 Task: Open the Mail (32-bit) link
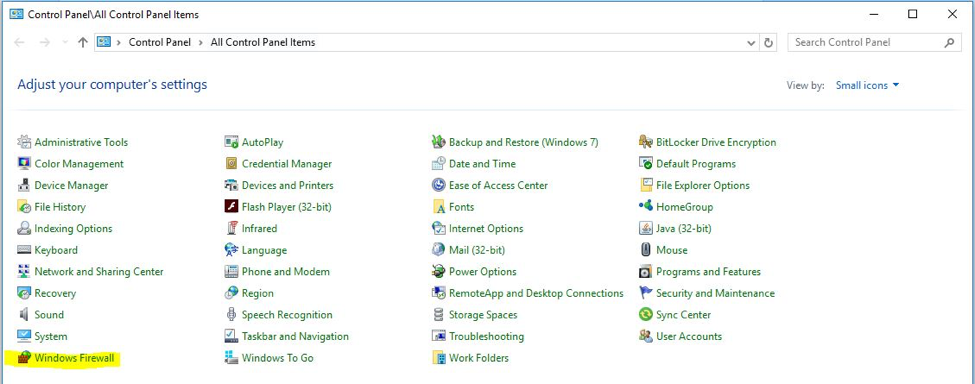click(477, 250)
